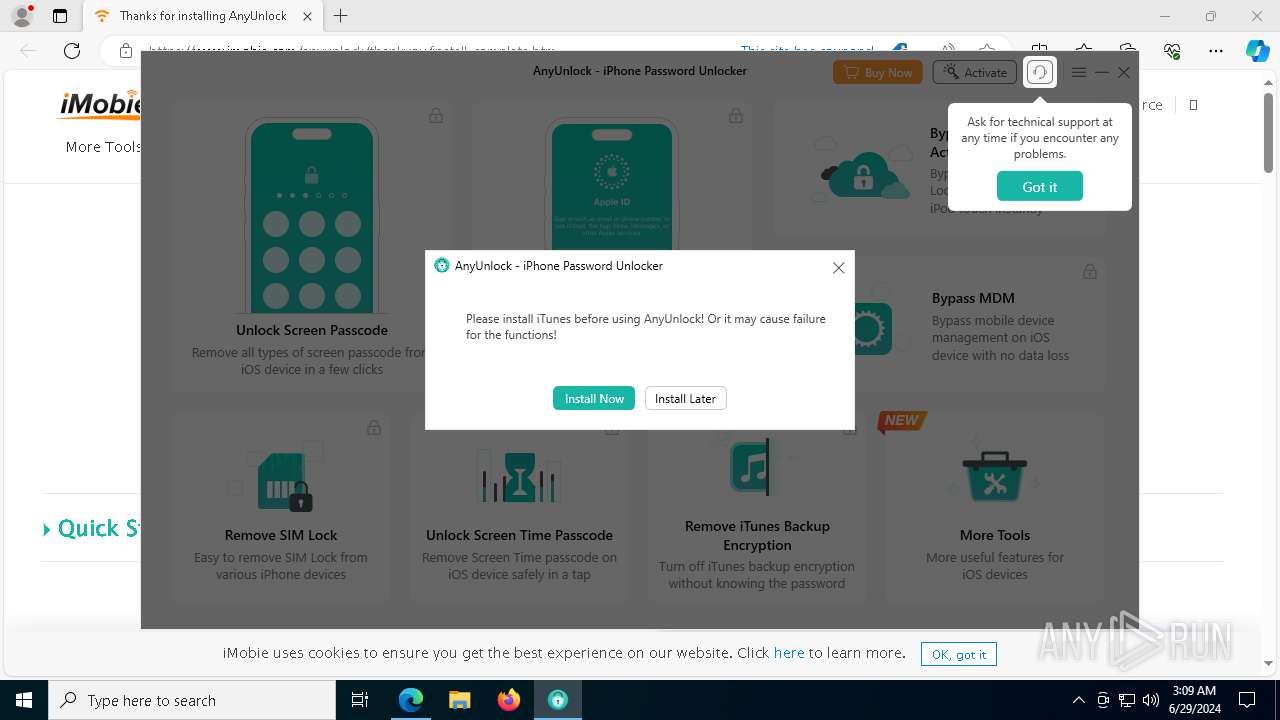
Task: Open Edge Favorites star icon
Action: (1084, 50)
